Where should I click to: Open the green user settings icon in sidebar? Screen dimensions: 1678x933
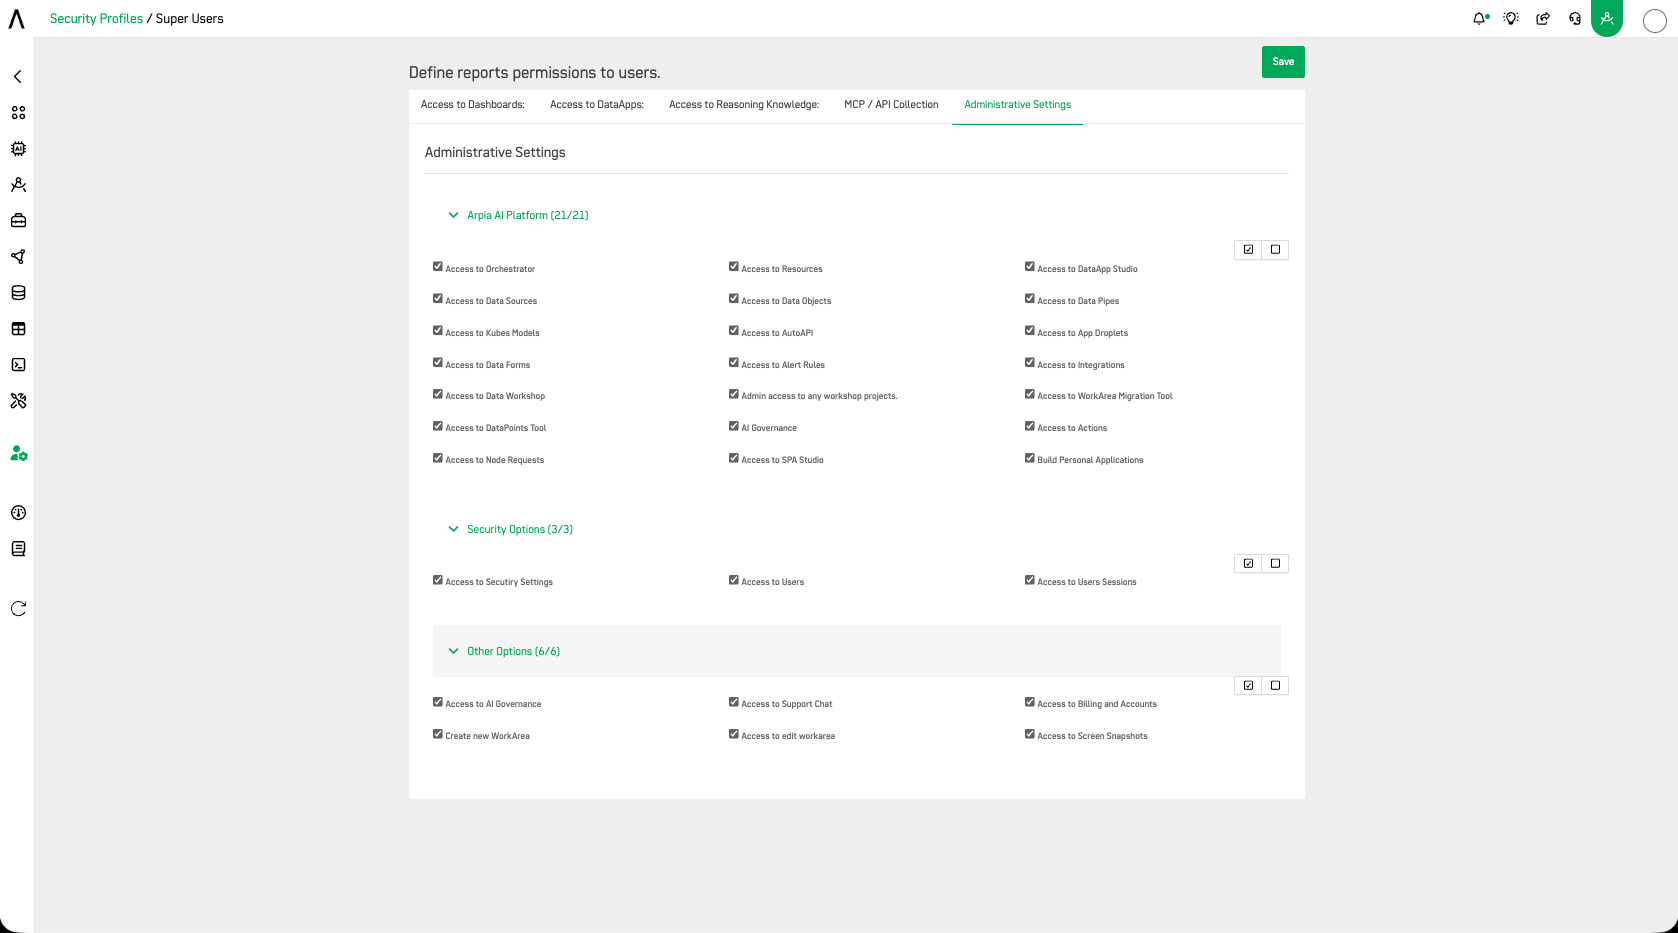(x=18, y=453)
